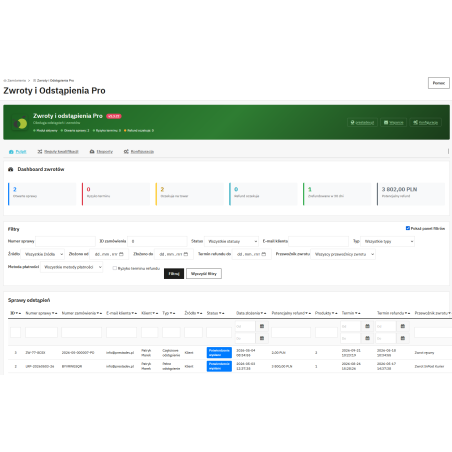Click the status badge in row ID 2
This screenshot has width=452, height=452.
pos(219,366)
